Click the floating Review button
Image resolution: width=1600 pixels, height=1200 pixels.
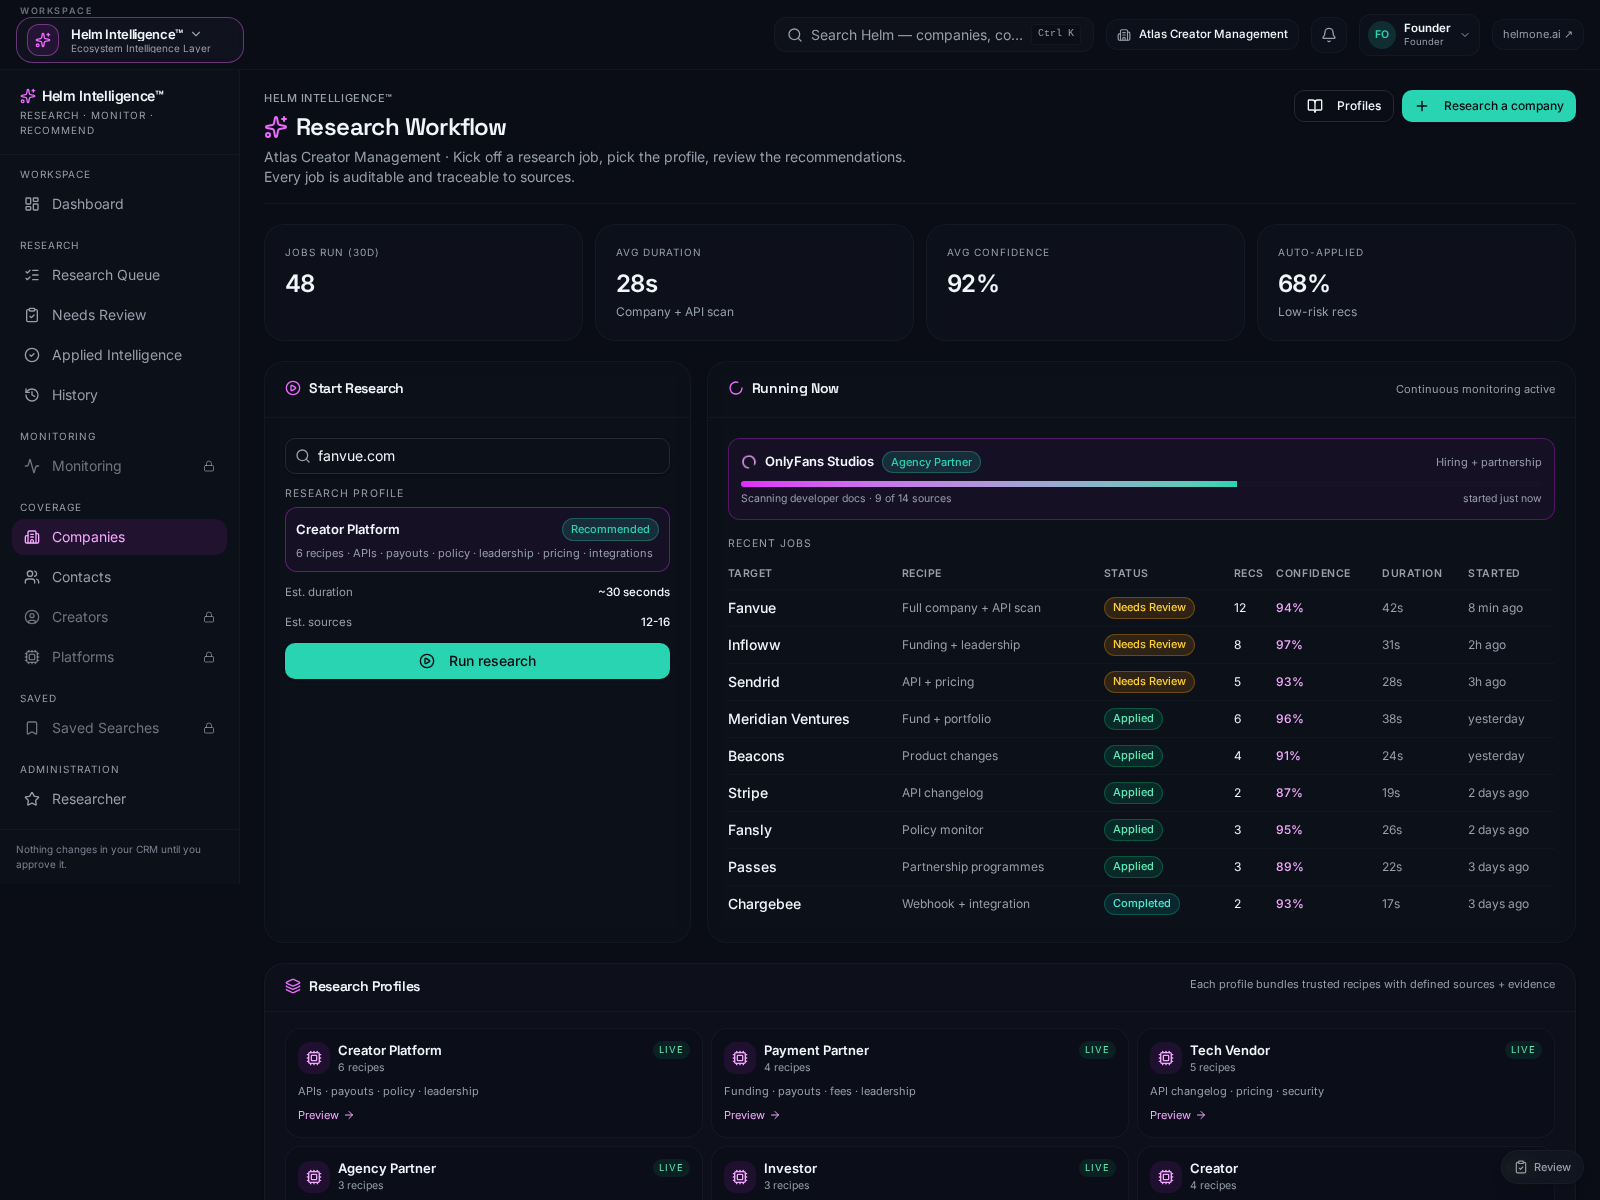(x=1542, y=1167)
